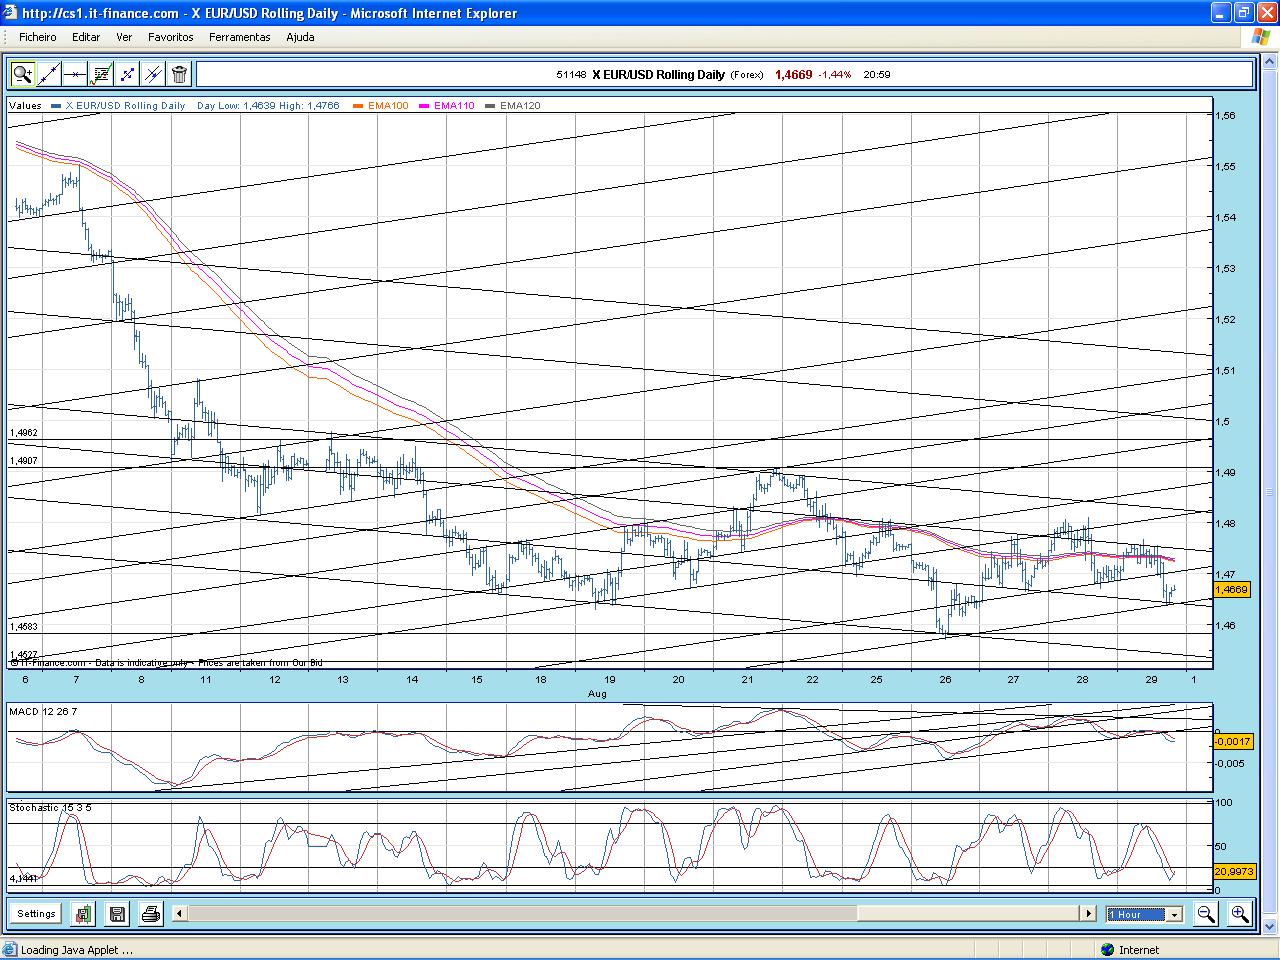Screen dimensions: 1280x960
Task: Zoom out with minus magnifier
Action: [1206, 913]
